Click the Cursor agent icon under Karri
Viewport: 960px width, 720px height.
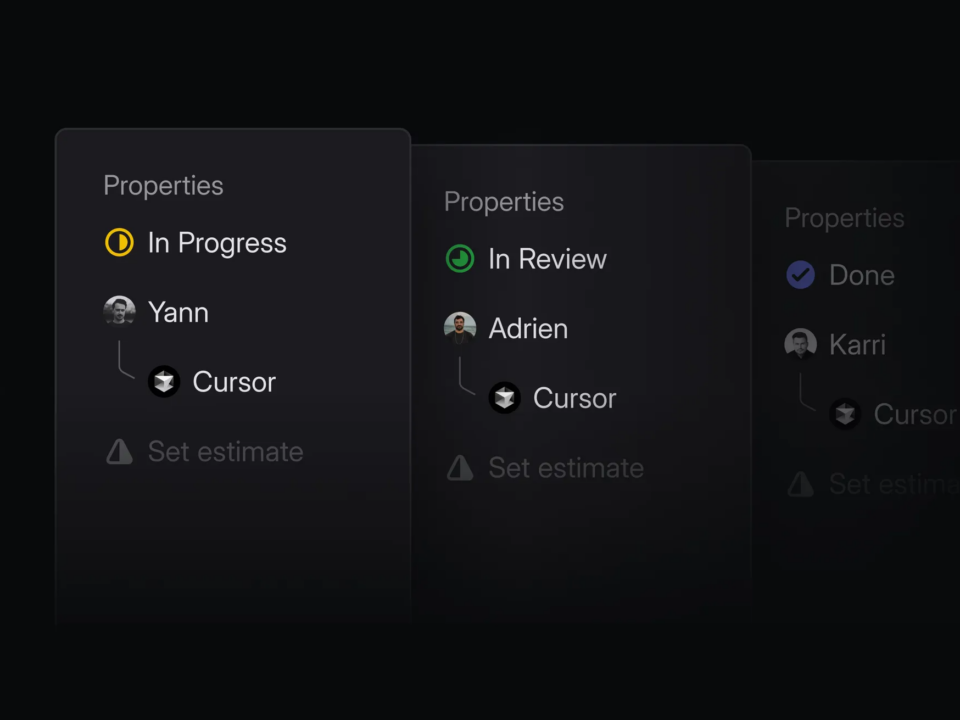click(845, 414)
